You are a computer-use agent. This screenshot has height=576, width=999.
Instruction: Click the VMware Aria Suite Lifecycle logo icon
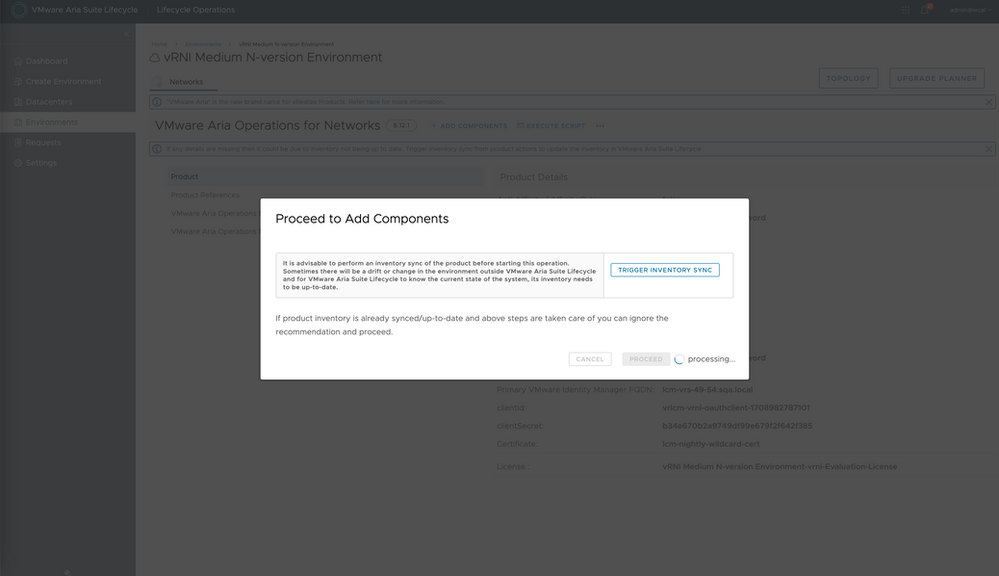19,10
